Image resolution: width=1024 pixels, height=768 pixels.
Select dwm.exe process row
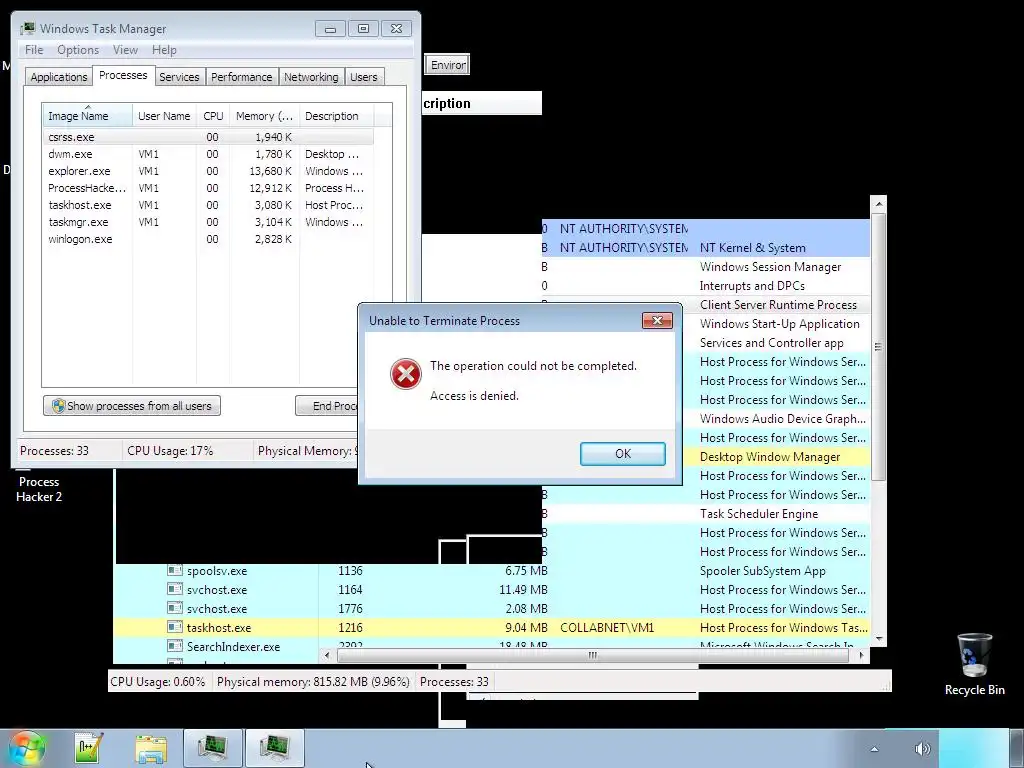tap(208, 154)
